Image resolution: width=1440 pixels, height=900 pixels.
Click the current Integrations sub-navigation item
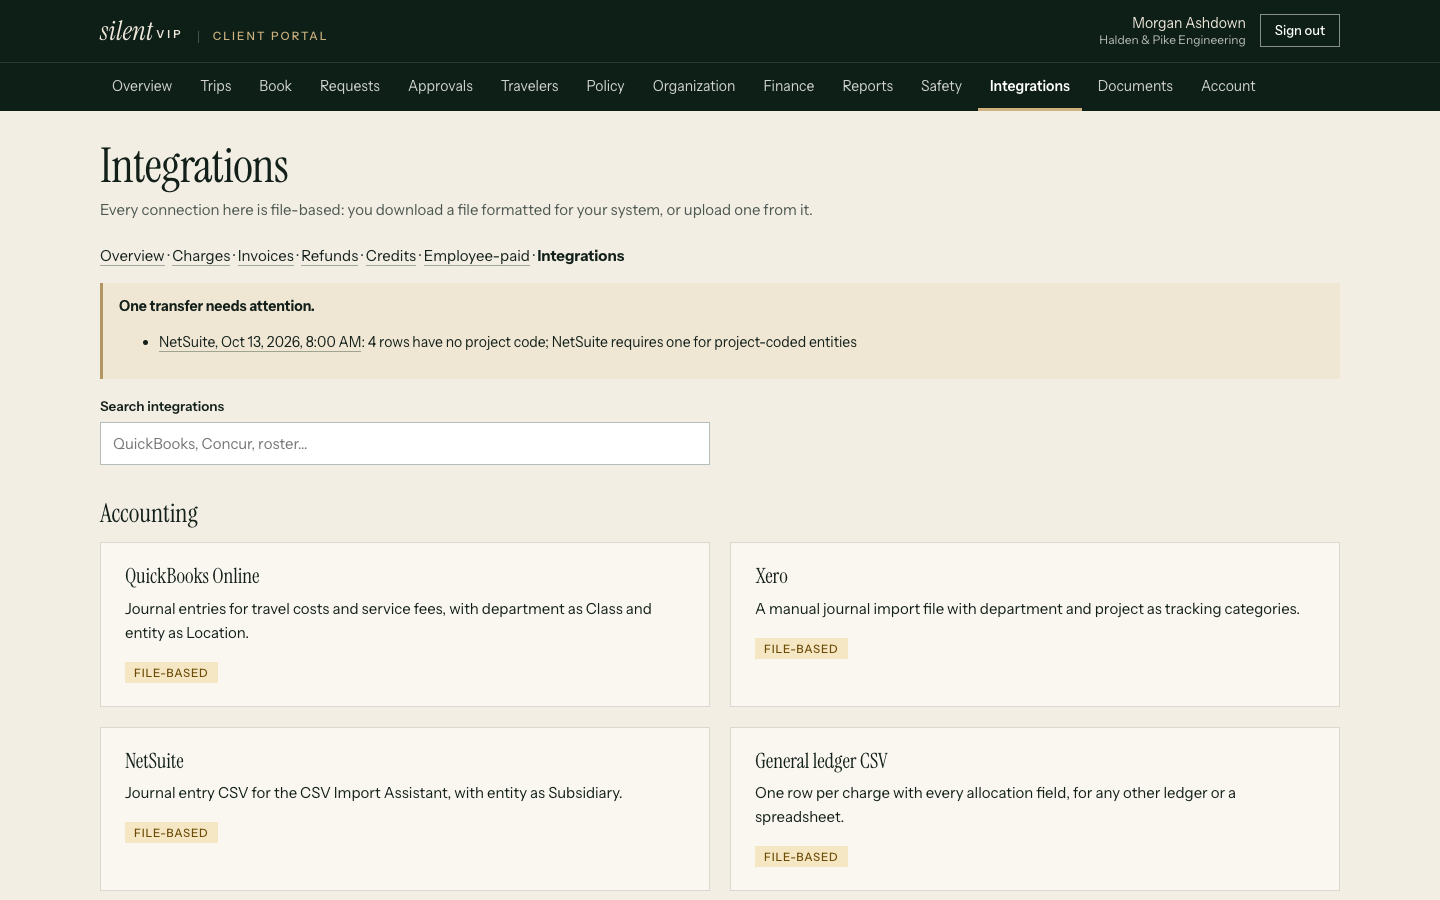point(581,256)
